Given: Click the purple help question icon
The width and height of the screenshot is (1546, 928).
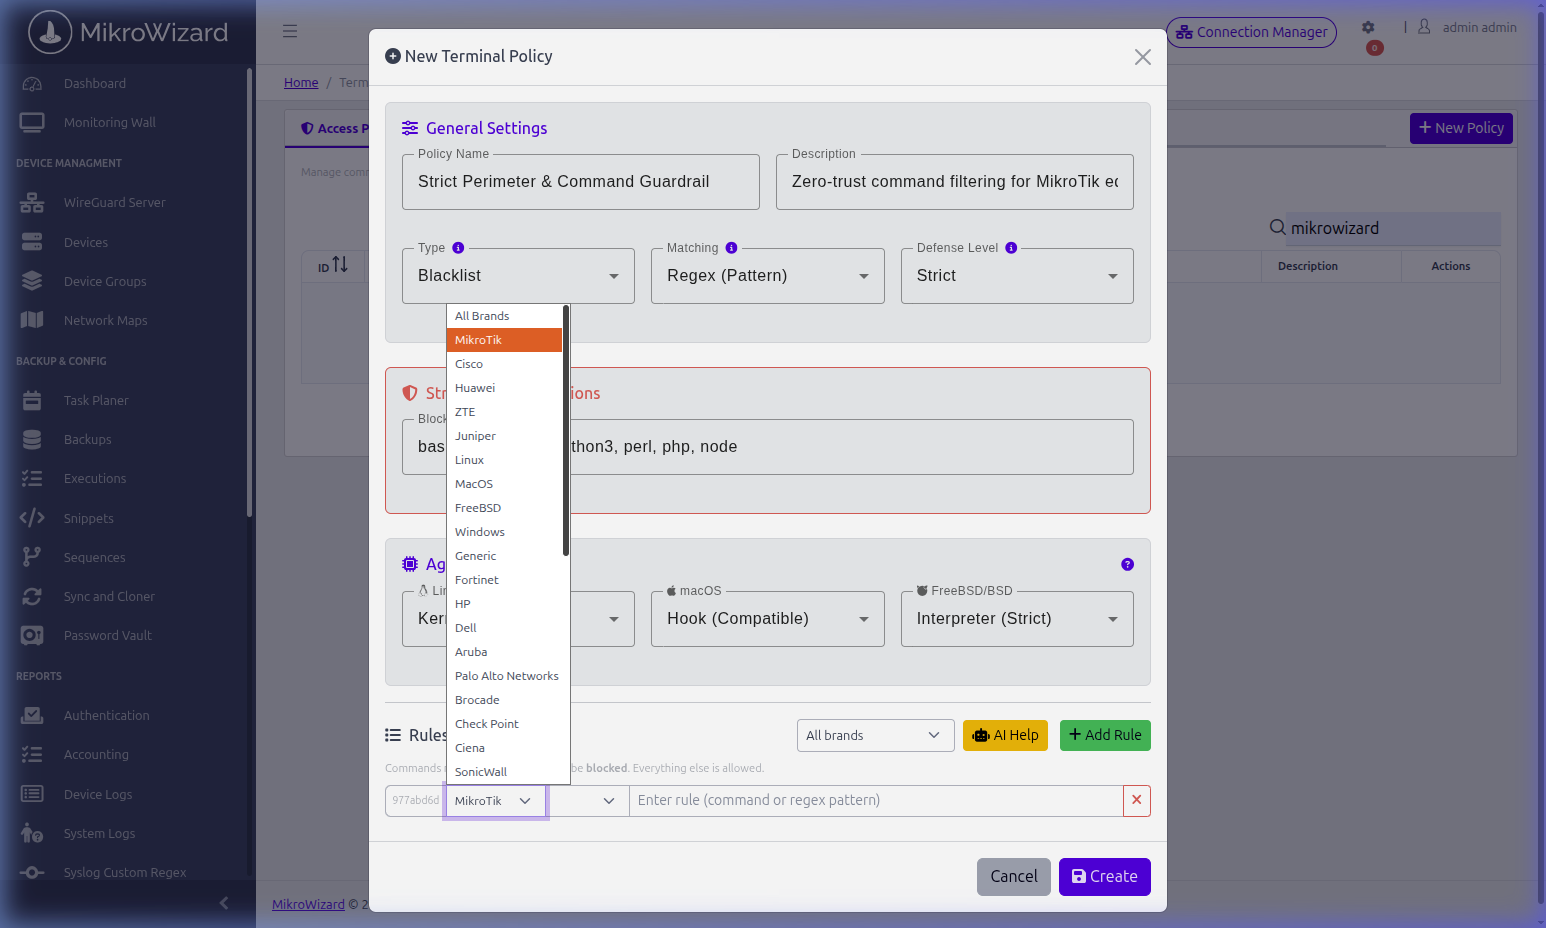Looking at the screenshot, I should (x=1127, y=564).
